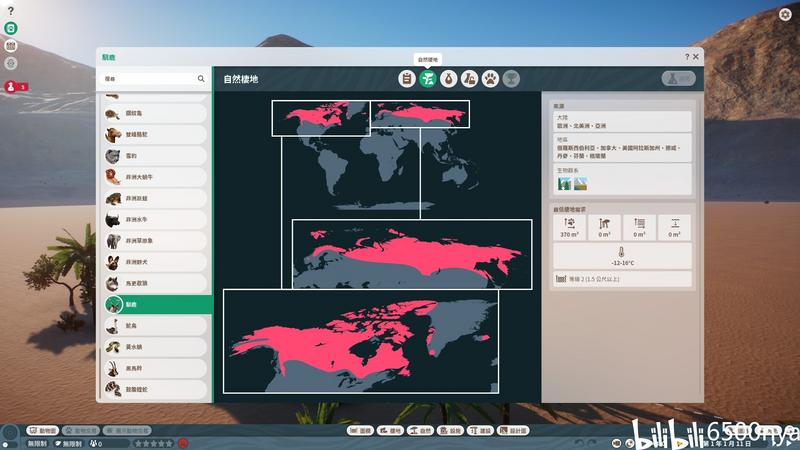
Task: Click the greyed research button in header
Action: pos(679,79)
